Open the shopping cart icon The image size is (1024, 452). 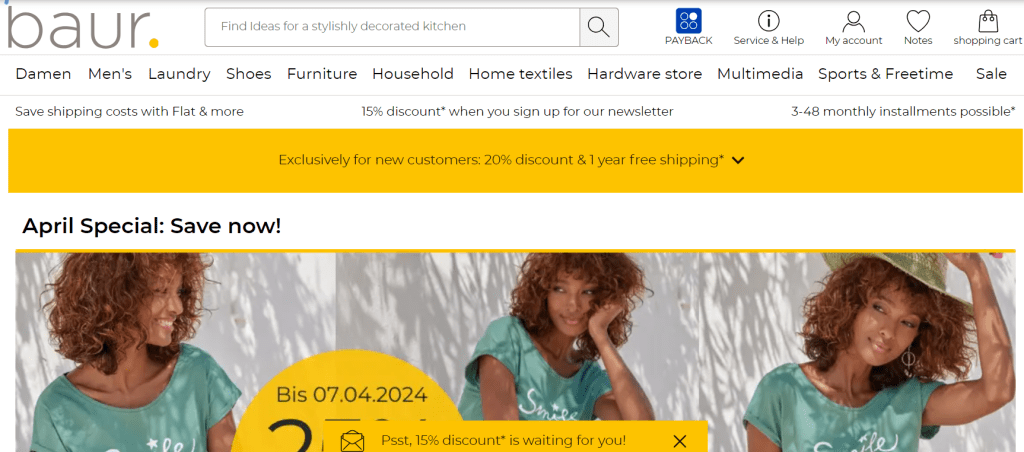[x=988, y=21]
